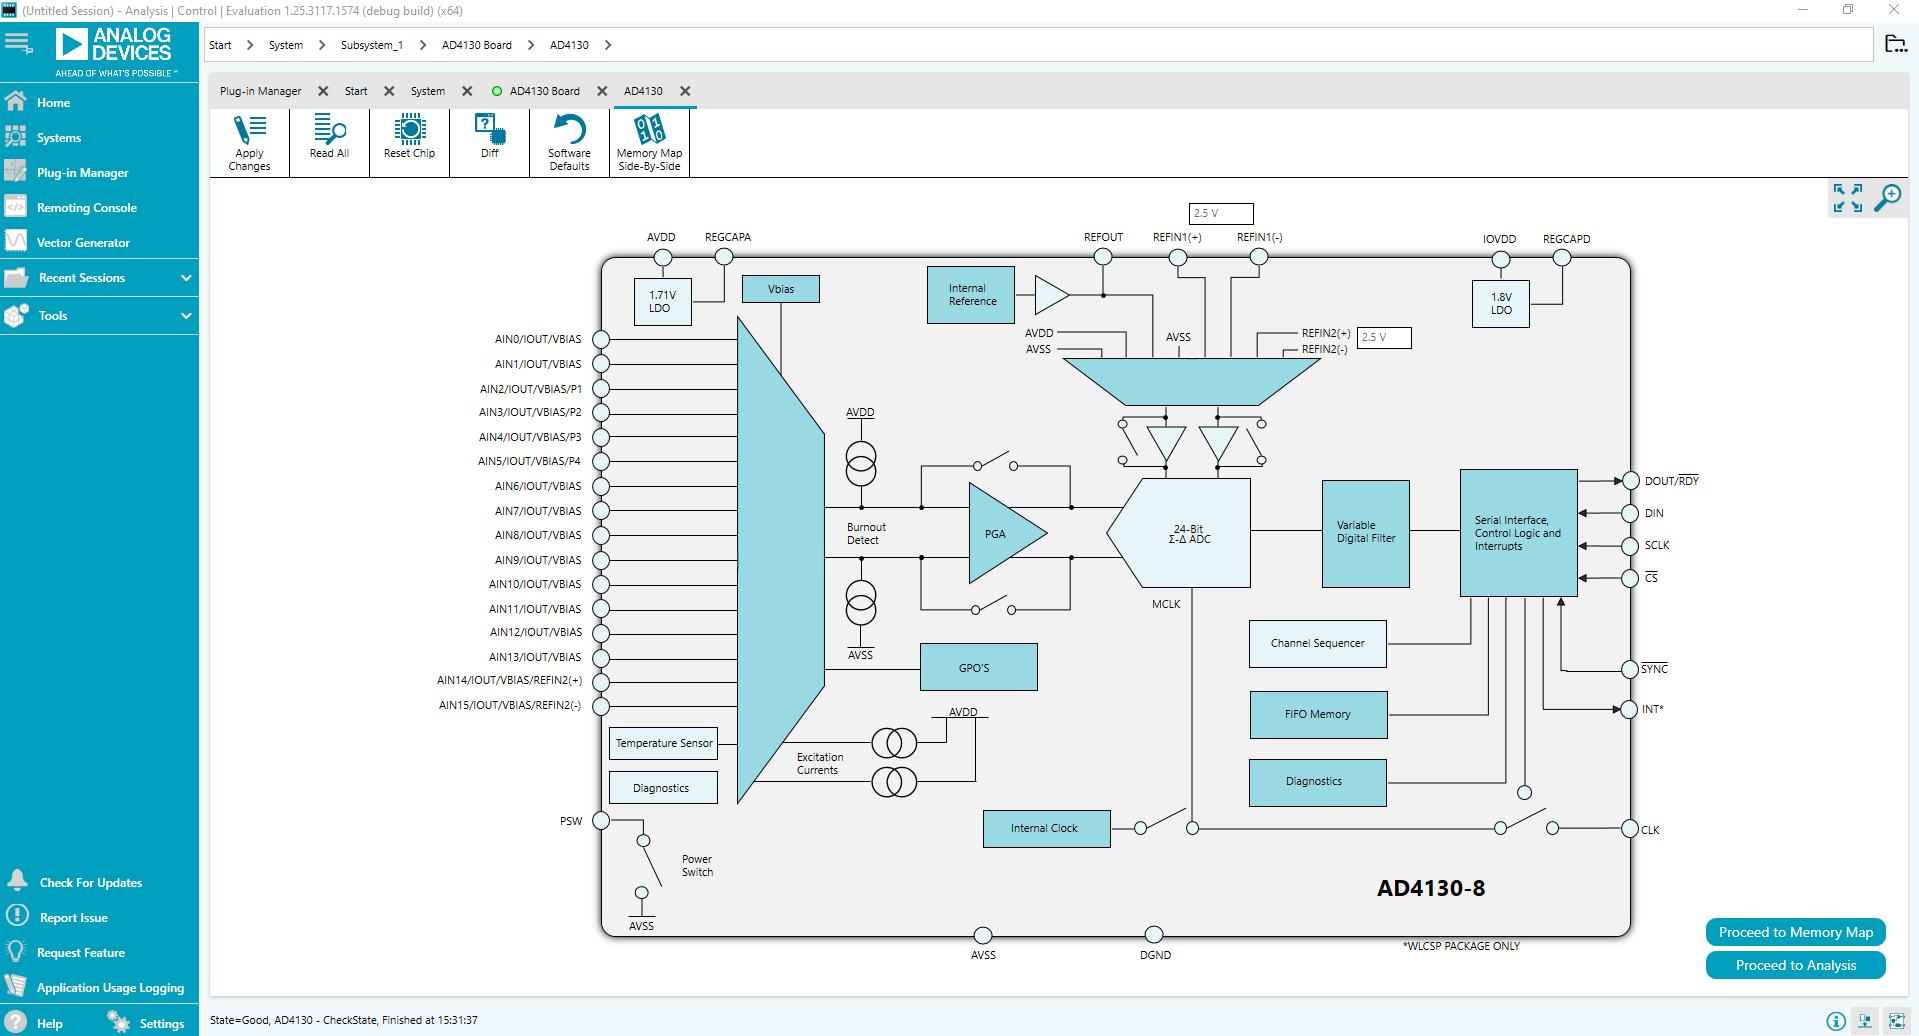Click Check For Updates bell icon
This screenshot has width=1919, height=1036.
17,880
